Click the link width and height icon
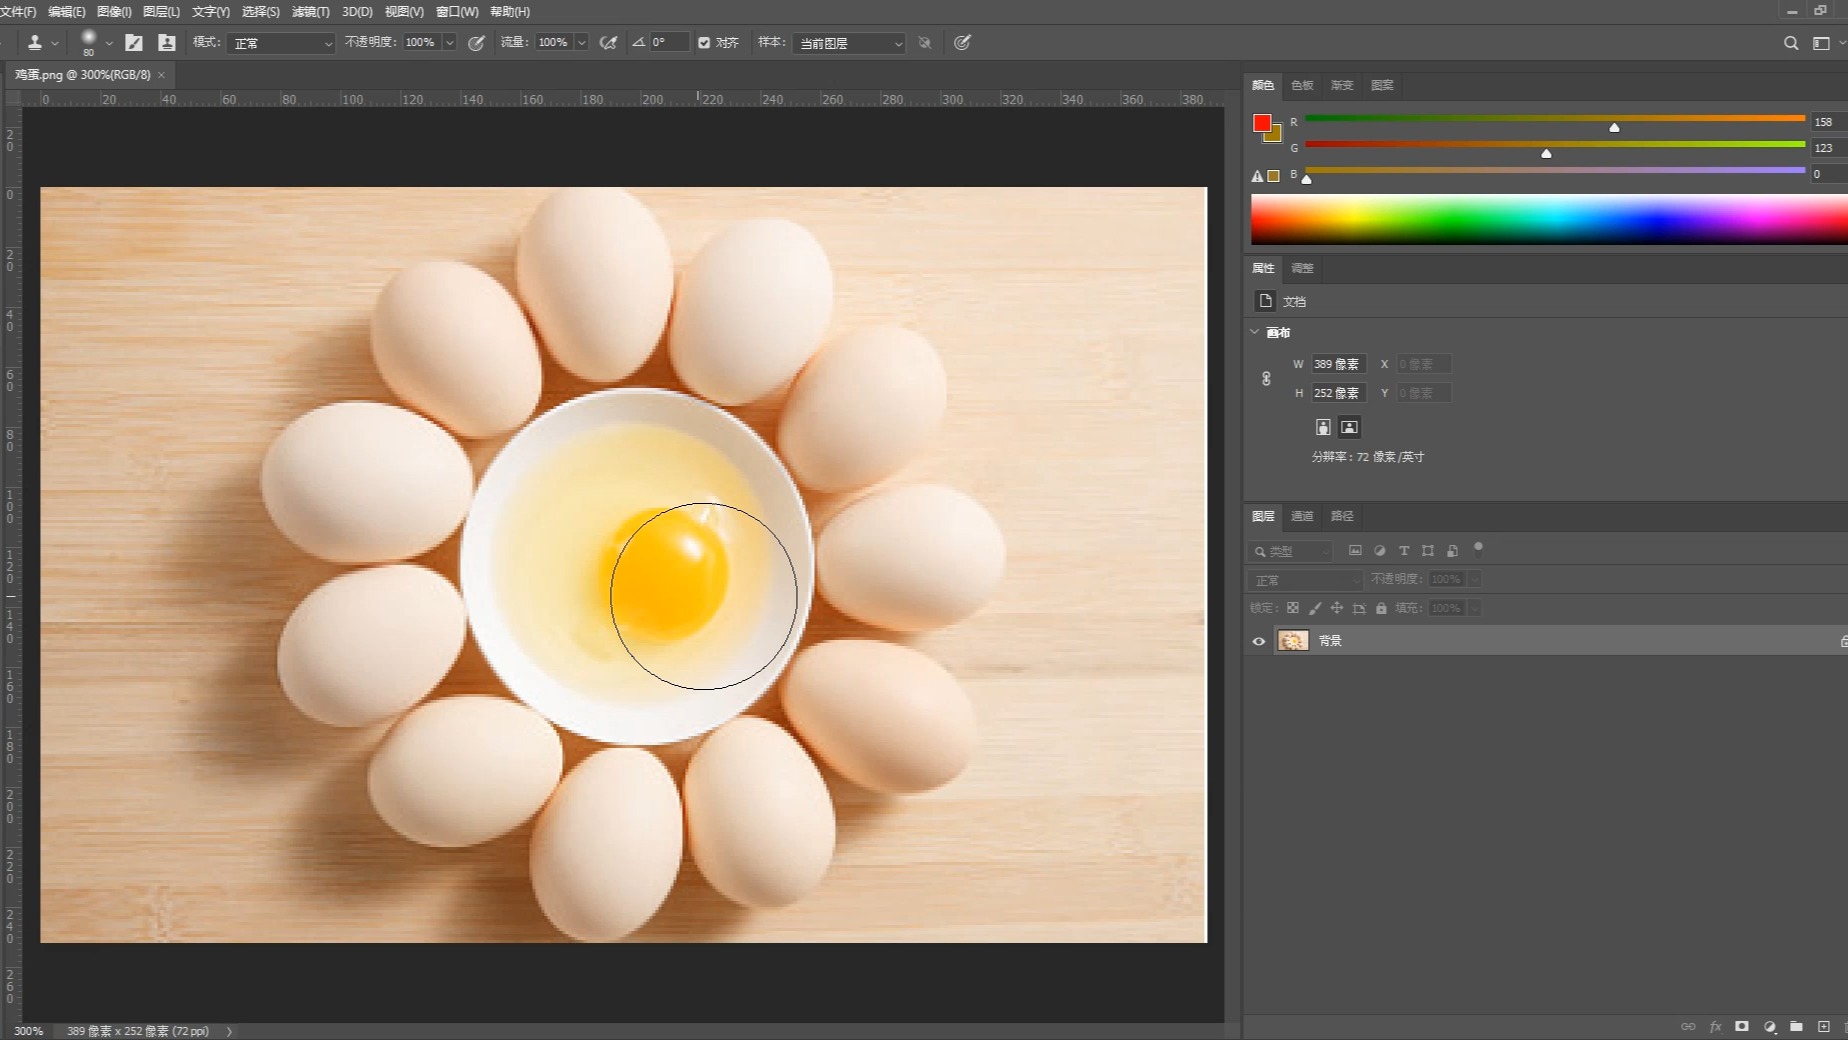Screen dimensions: 1848x1040 coord(1266,379)
